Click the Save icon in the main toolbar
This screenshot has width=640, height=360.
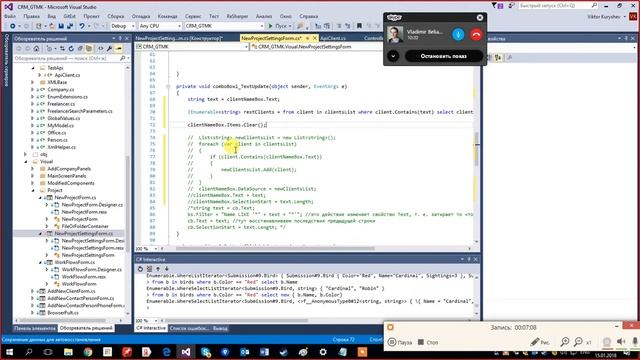[61, 26]
